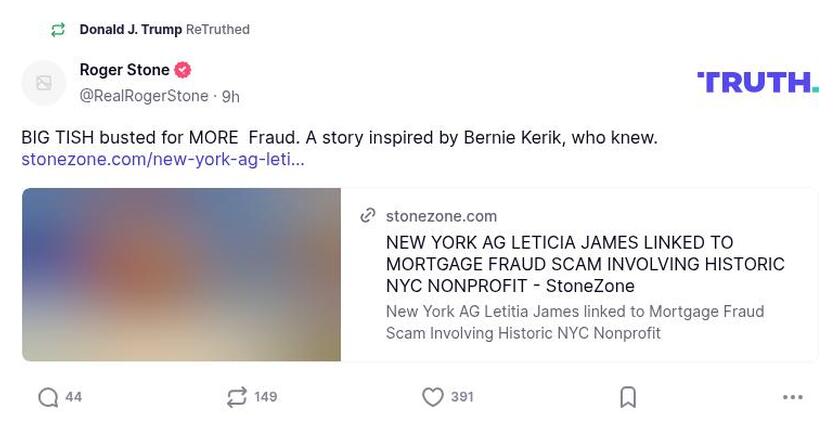Image resolution: width=840 pixels, height=441 pixels.
Task: Click the stonezone.com domain label in card
Action: (441, 216)
